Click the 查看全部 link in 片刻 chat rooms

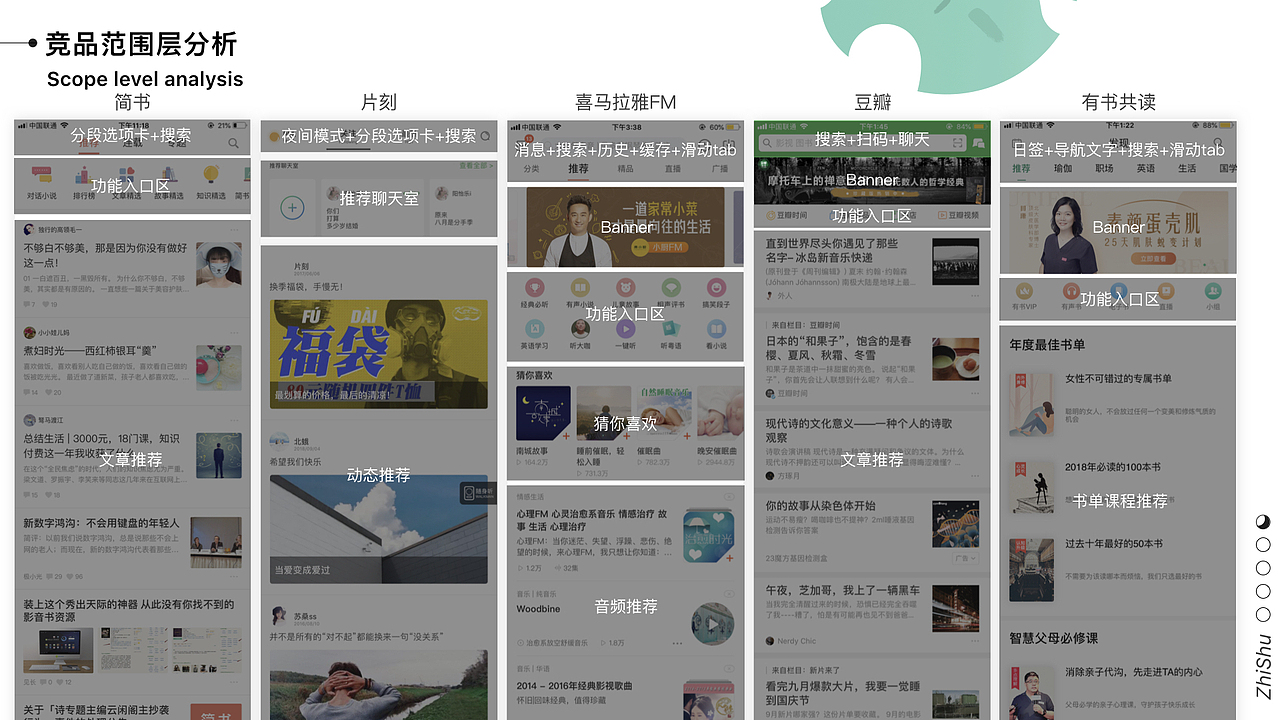476,164
